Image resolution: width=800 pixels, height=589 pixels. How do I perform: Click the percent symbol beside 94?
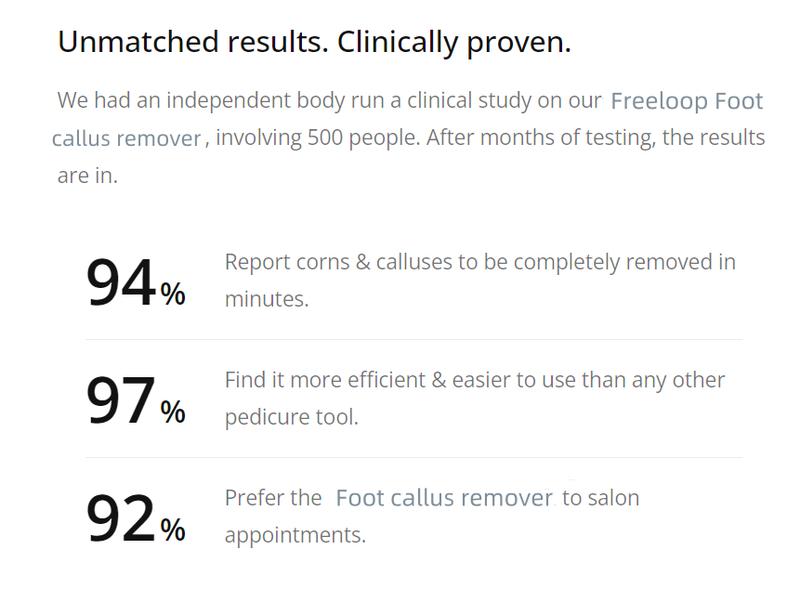pos(173,294)
